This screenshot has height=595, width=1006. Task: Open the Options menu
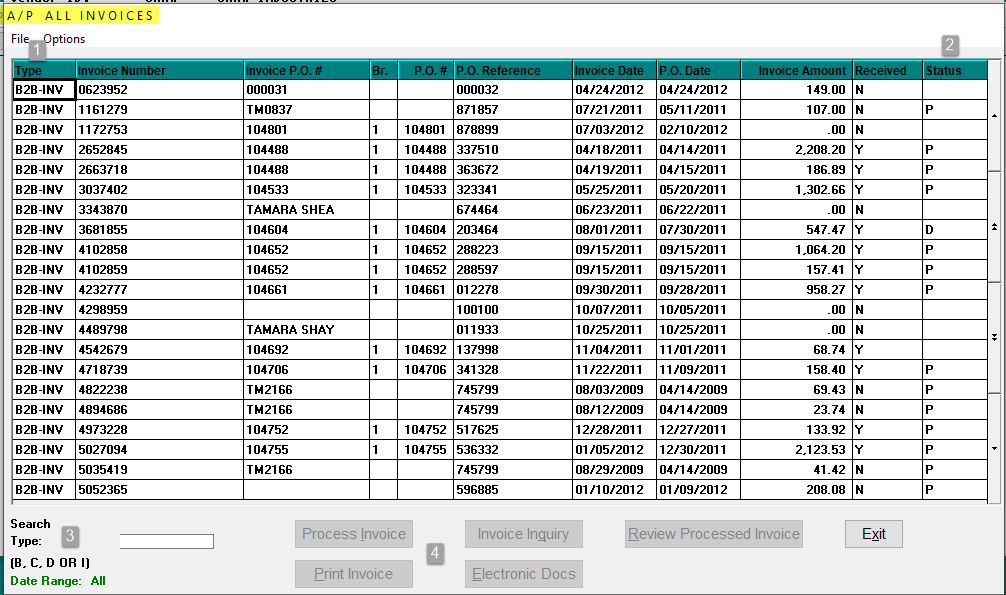[x=64, y=39]
